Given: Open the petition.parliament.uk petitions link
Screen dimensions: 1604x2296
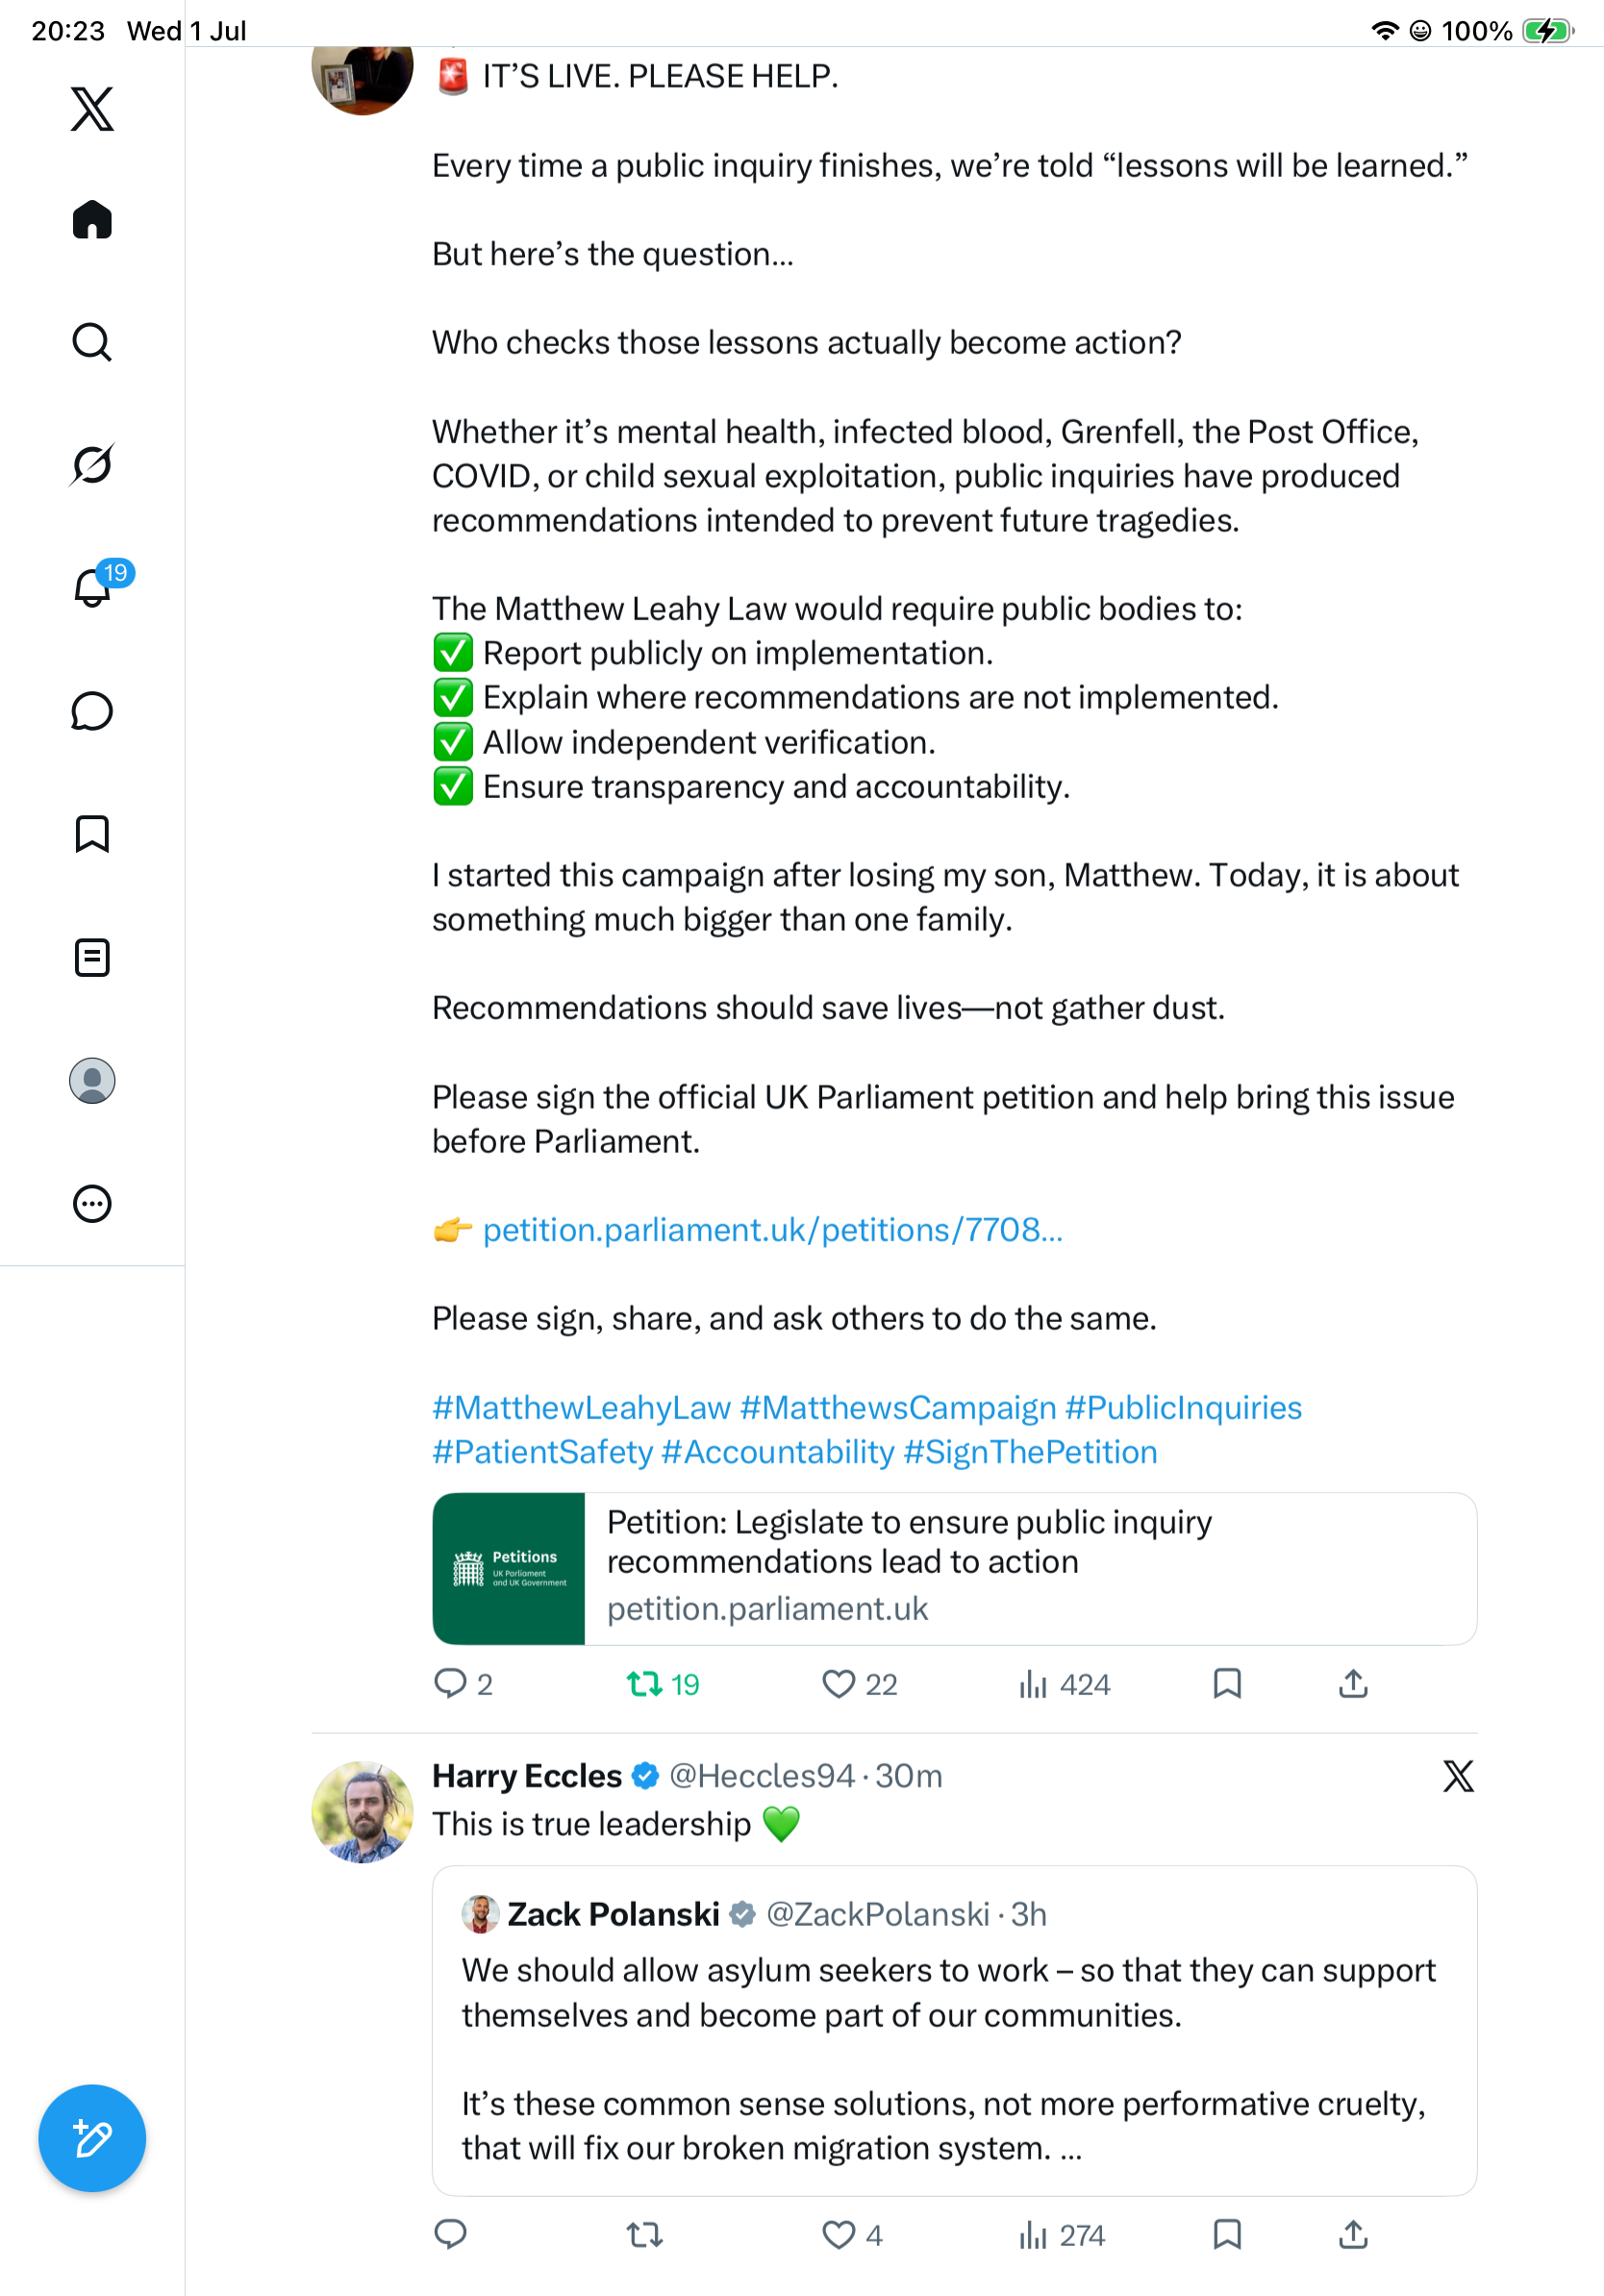Looking at the screenshot, I should click(x=773, y=1230).
